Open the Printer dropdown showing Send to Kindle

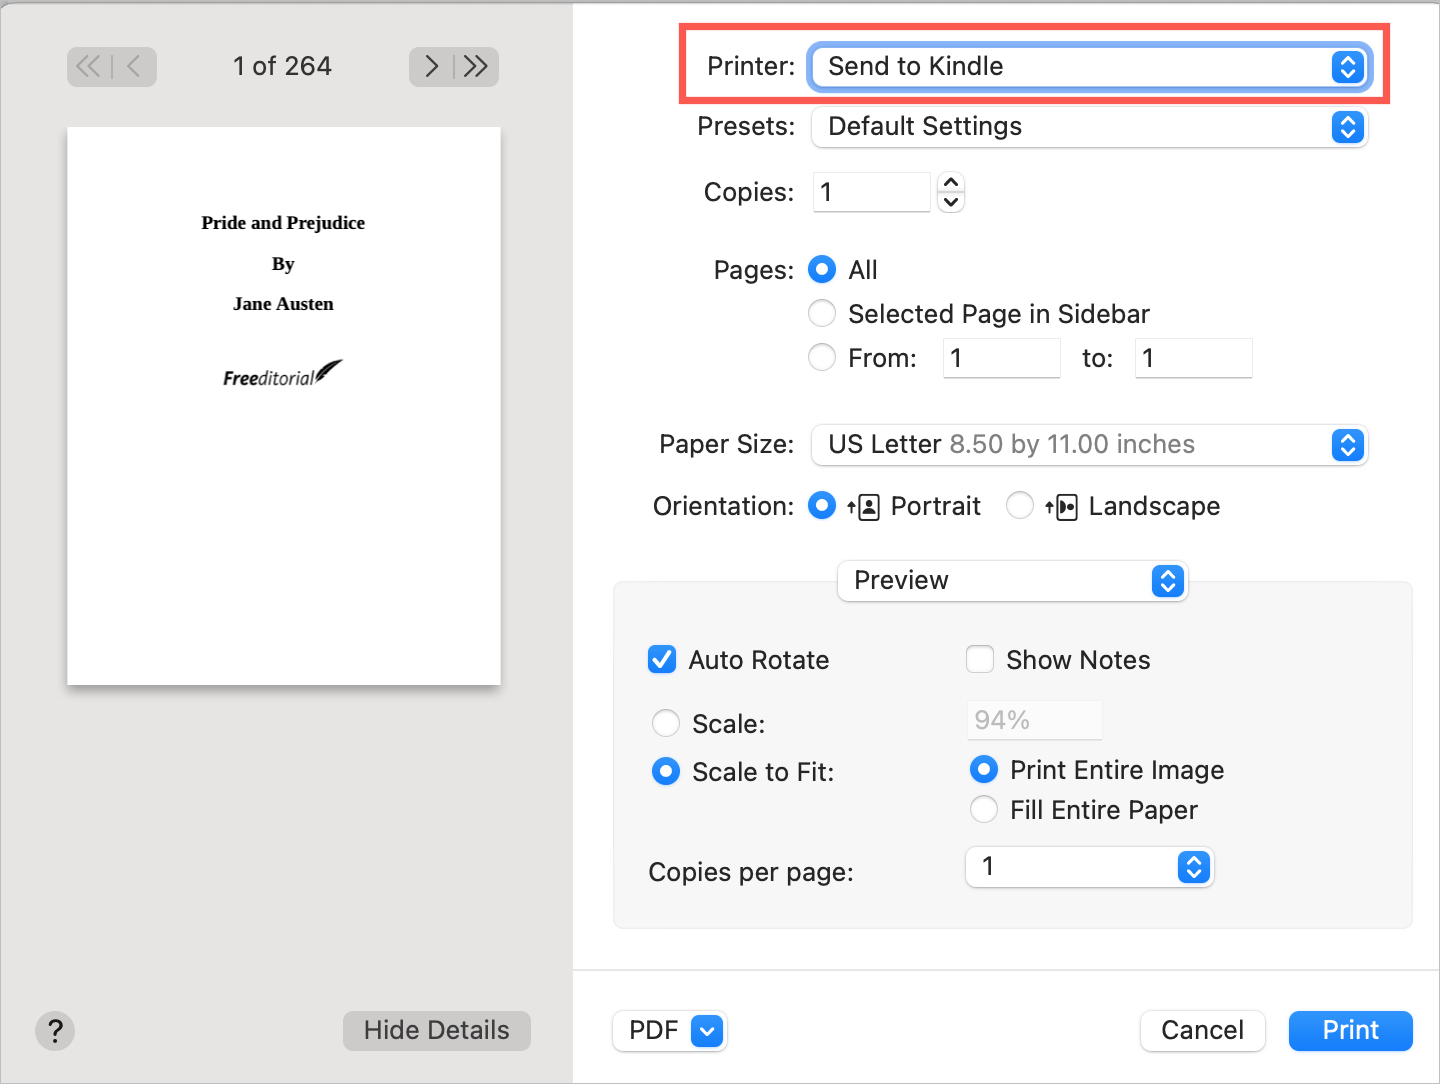click(1088, 67)
